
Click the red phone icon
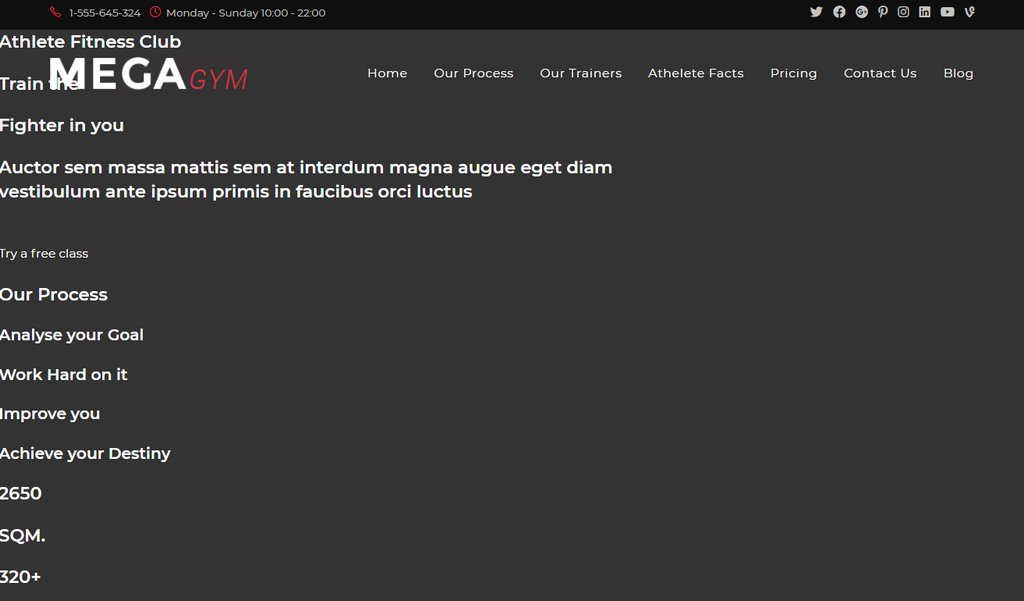click(55, 13)
